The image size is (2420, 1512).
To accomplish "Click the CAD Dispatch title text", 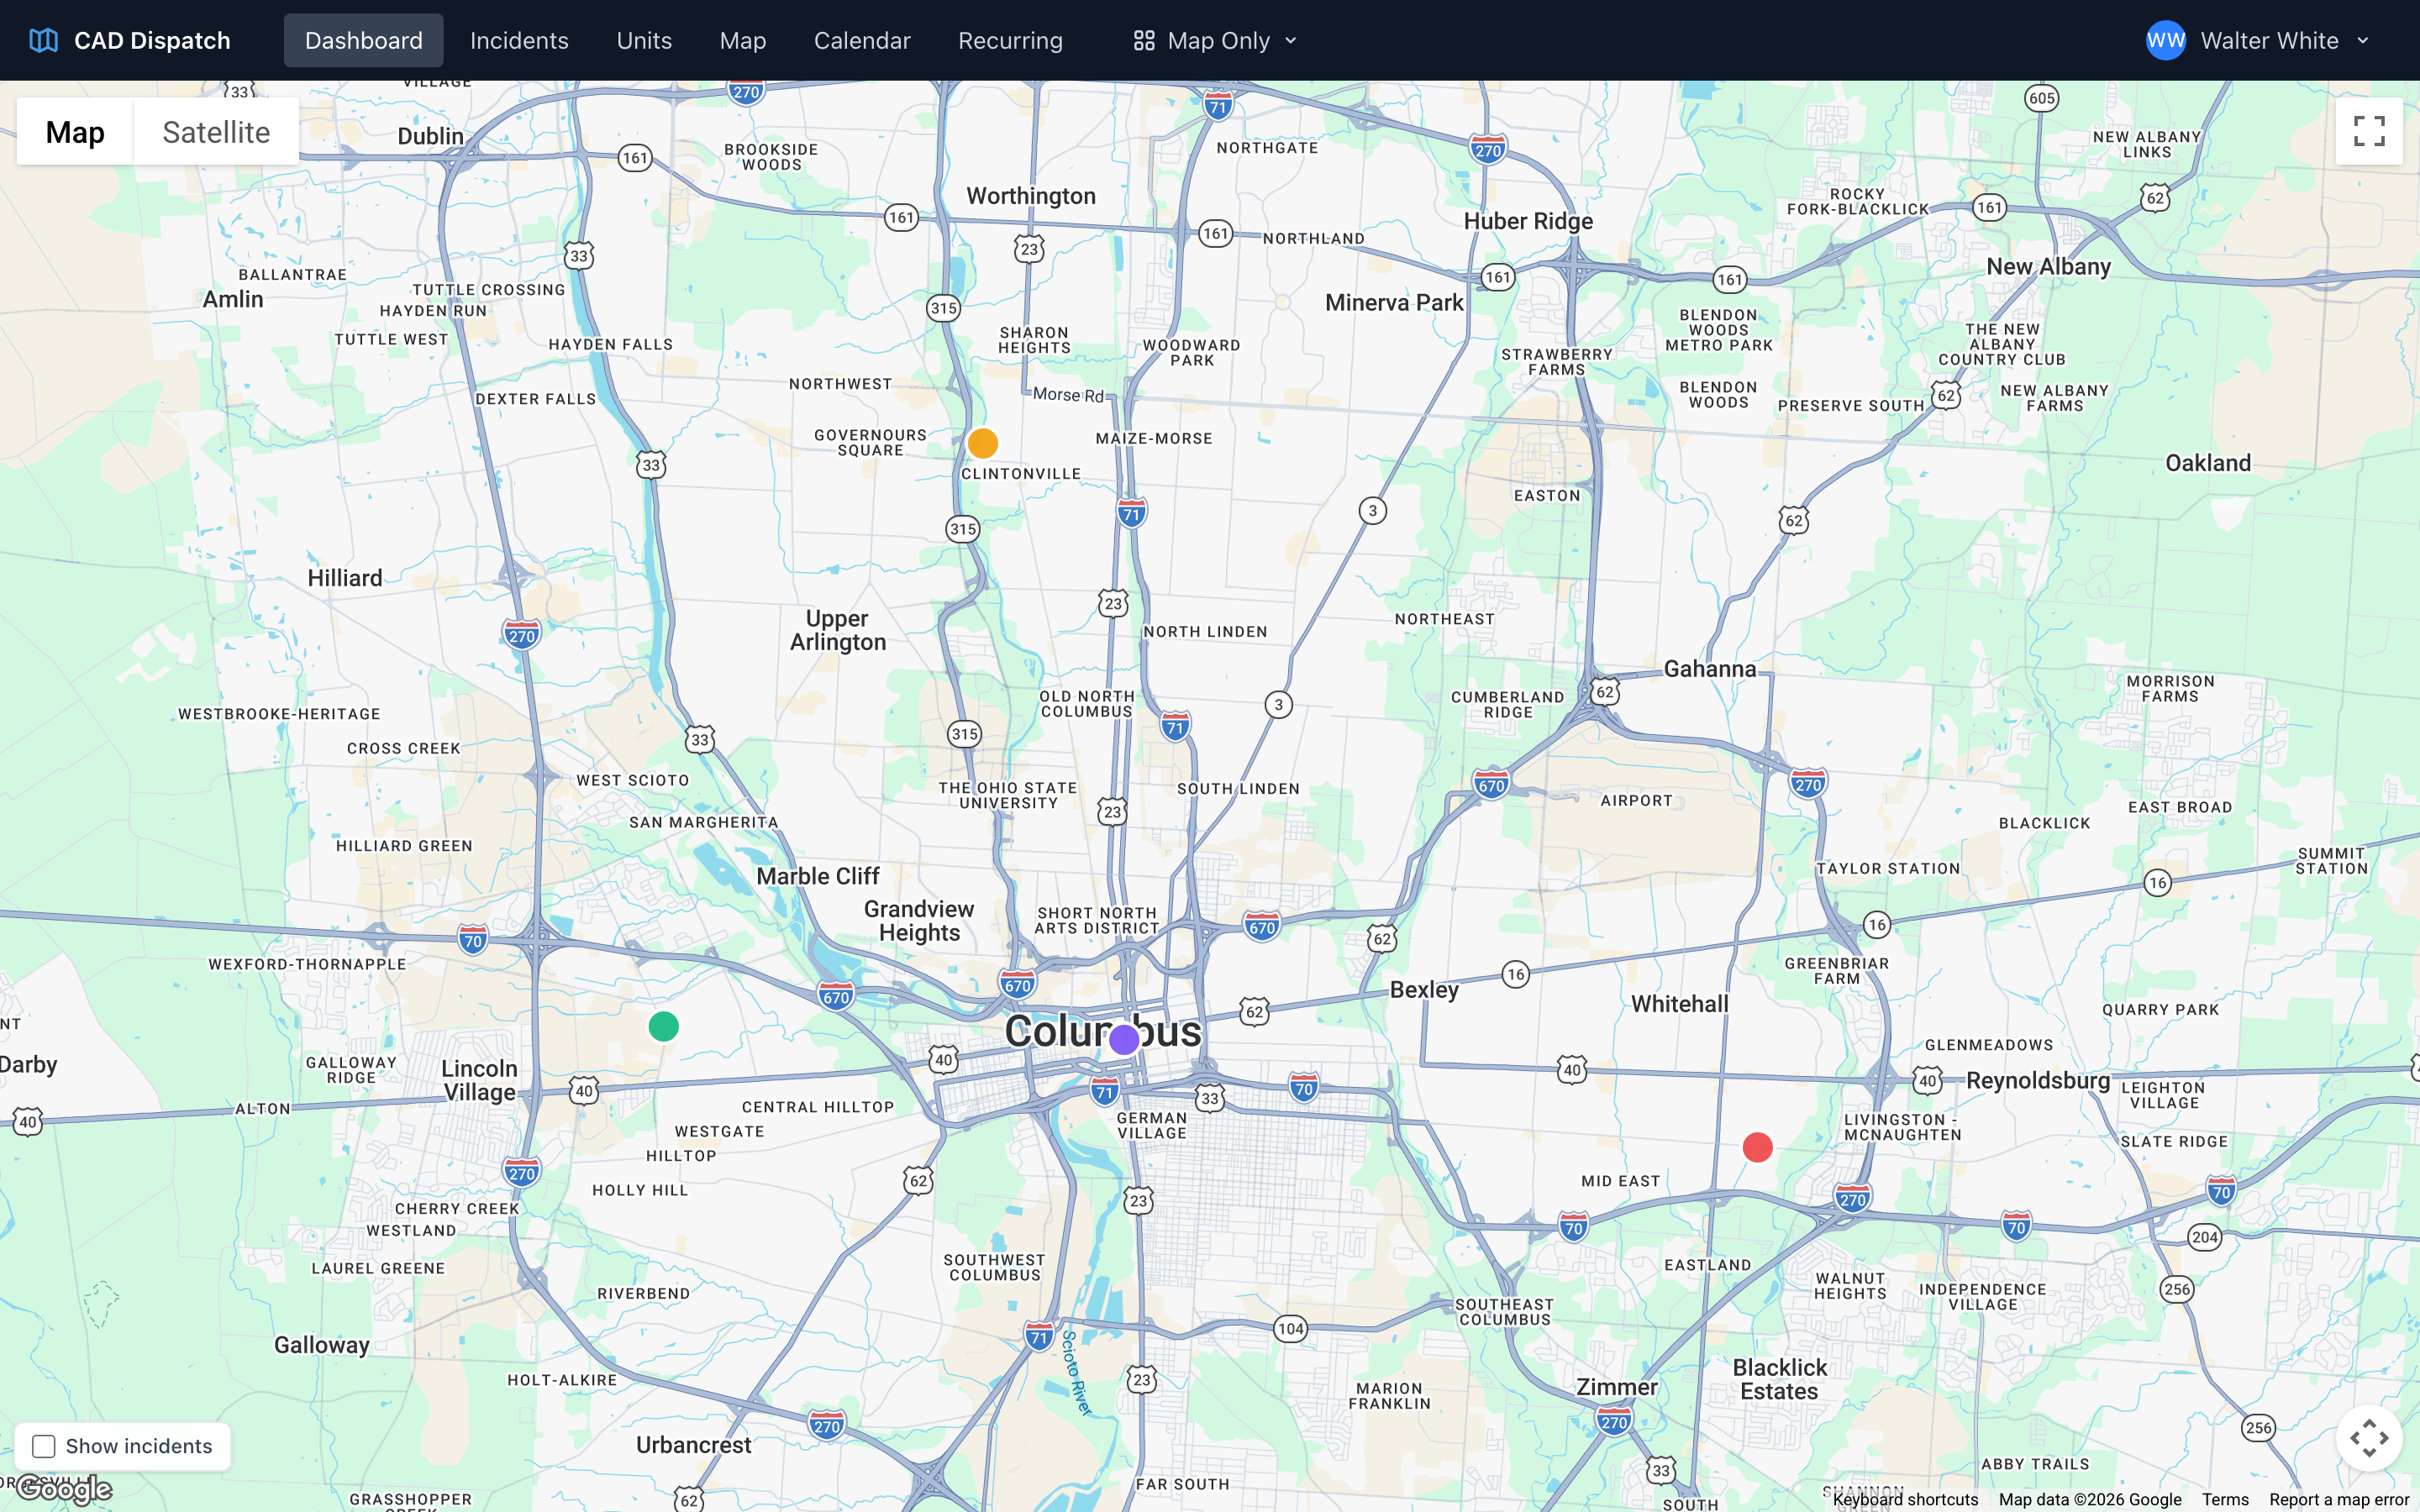I will pyautogui.click(x=152, y=40).
